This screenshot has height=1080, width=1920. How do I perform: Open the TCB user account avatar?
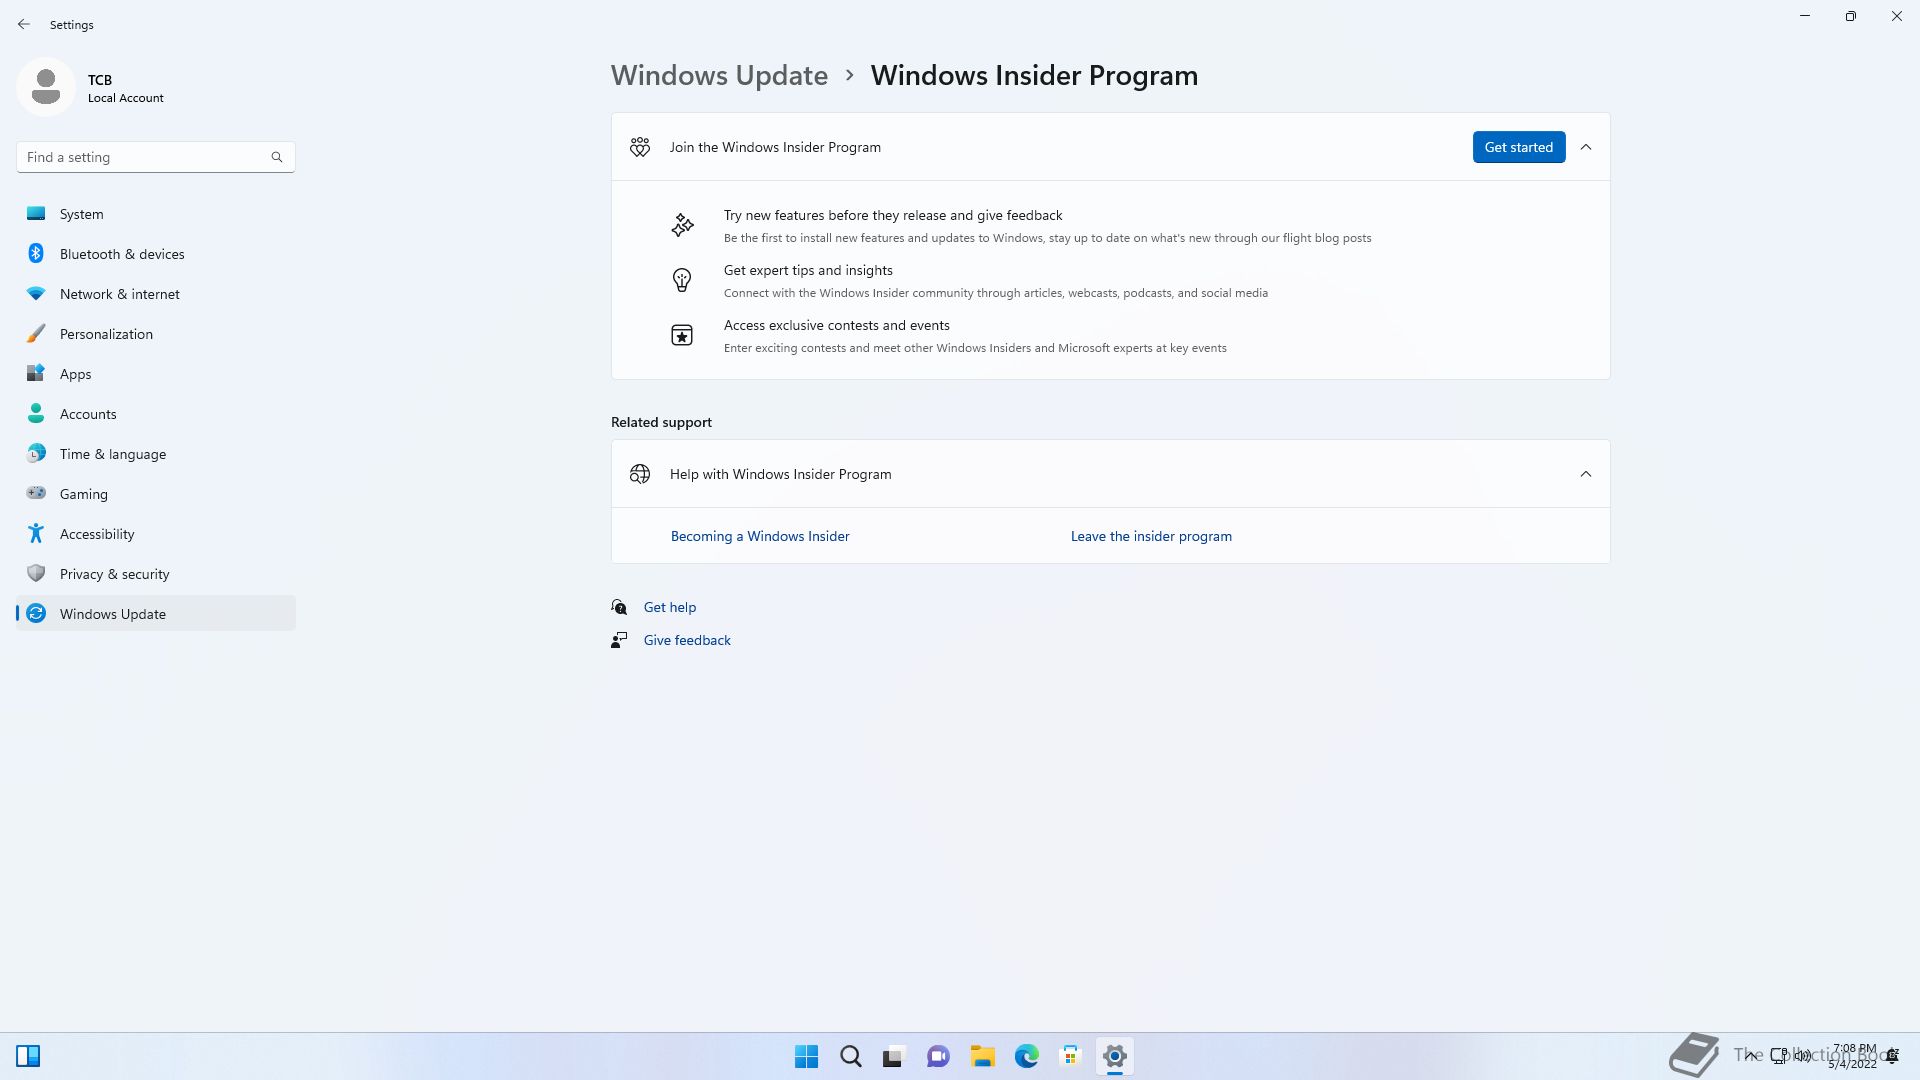pyautogui.click(x=46, y=87)
